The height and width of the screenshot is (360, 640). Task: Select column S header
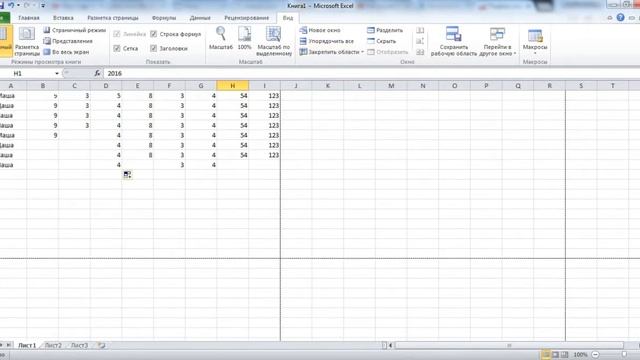pyautogui.click(x=581, y=86)
